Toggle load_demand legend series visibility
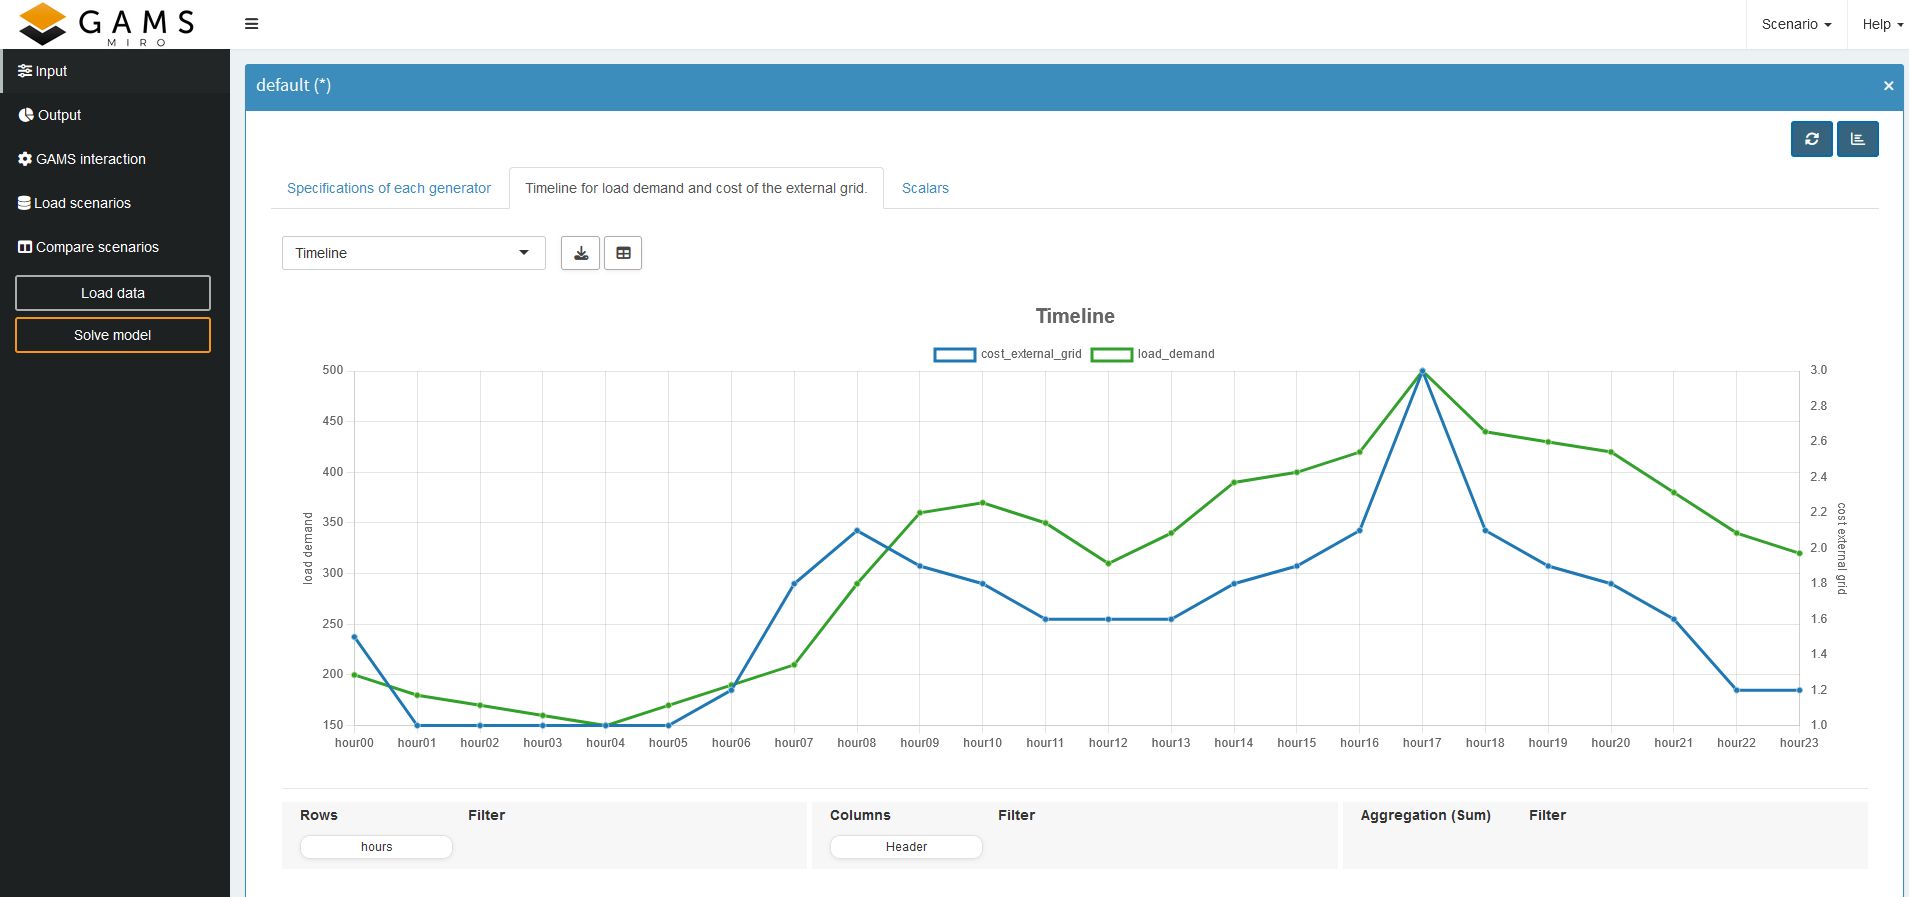 point(1153,354)
